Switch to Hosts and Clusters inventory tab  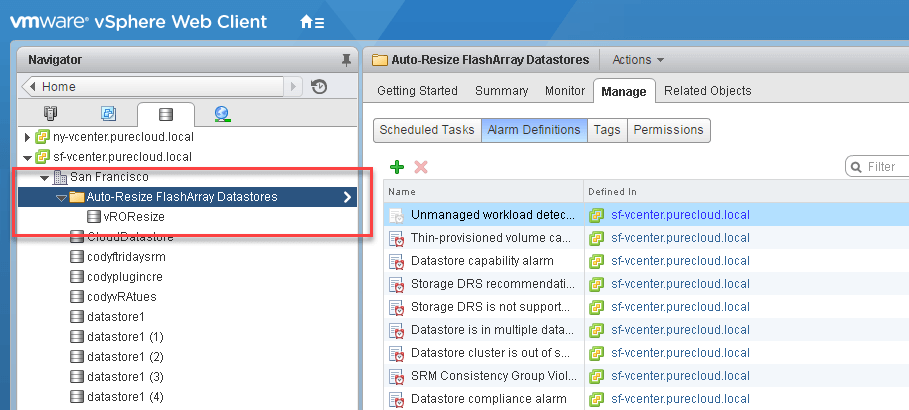50,114
